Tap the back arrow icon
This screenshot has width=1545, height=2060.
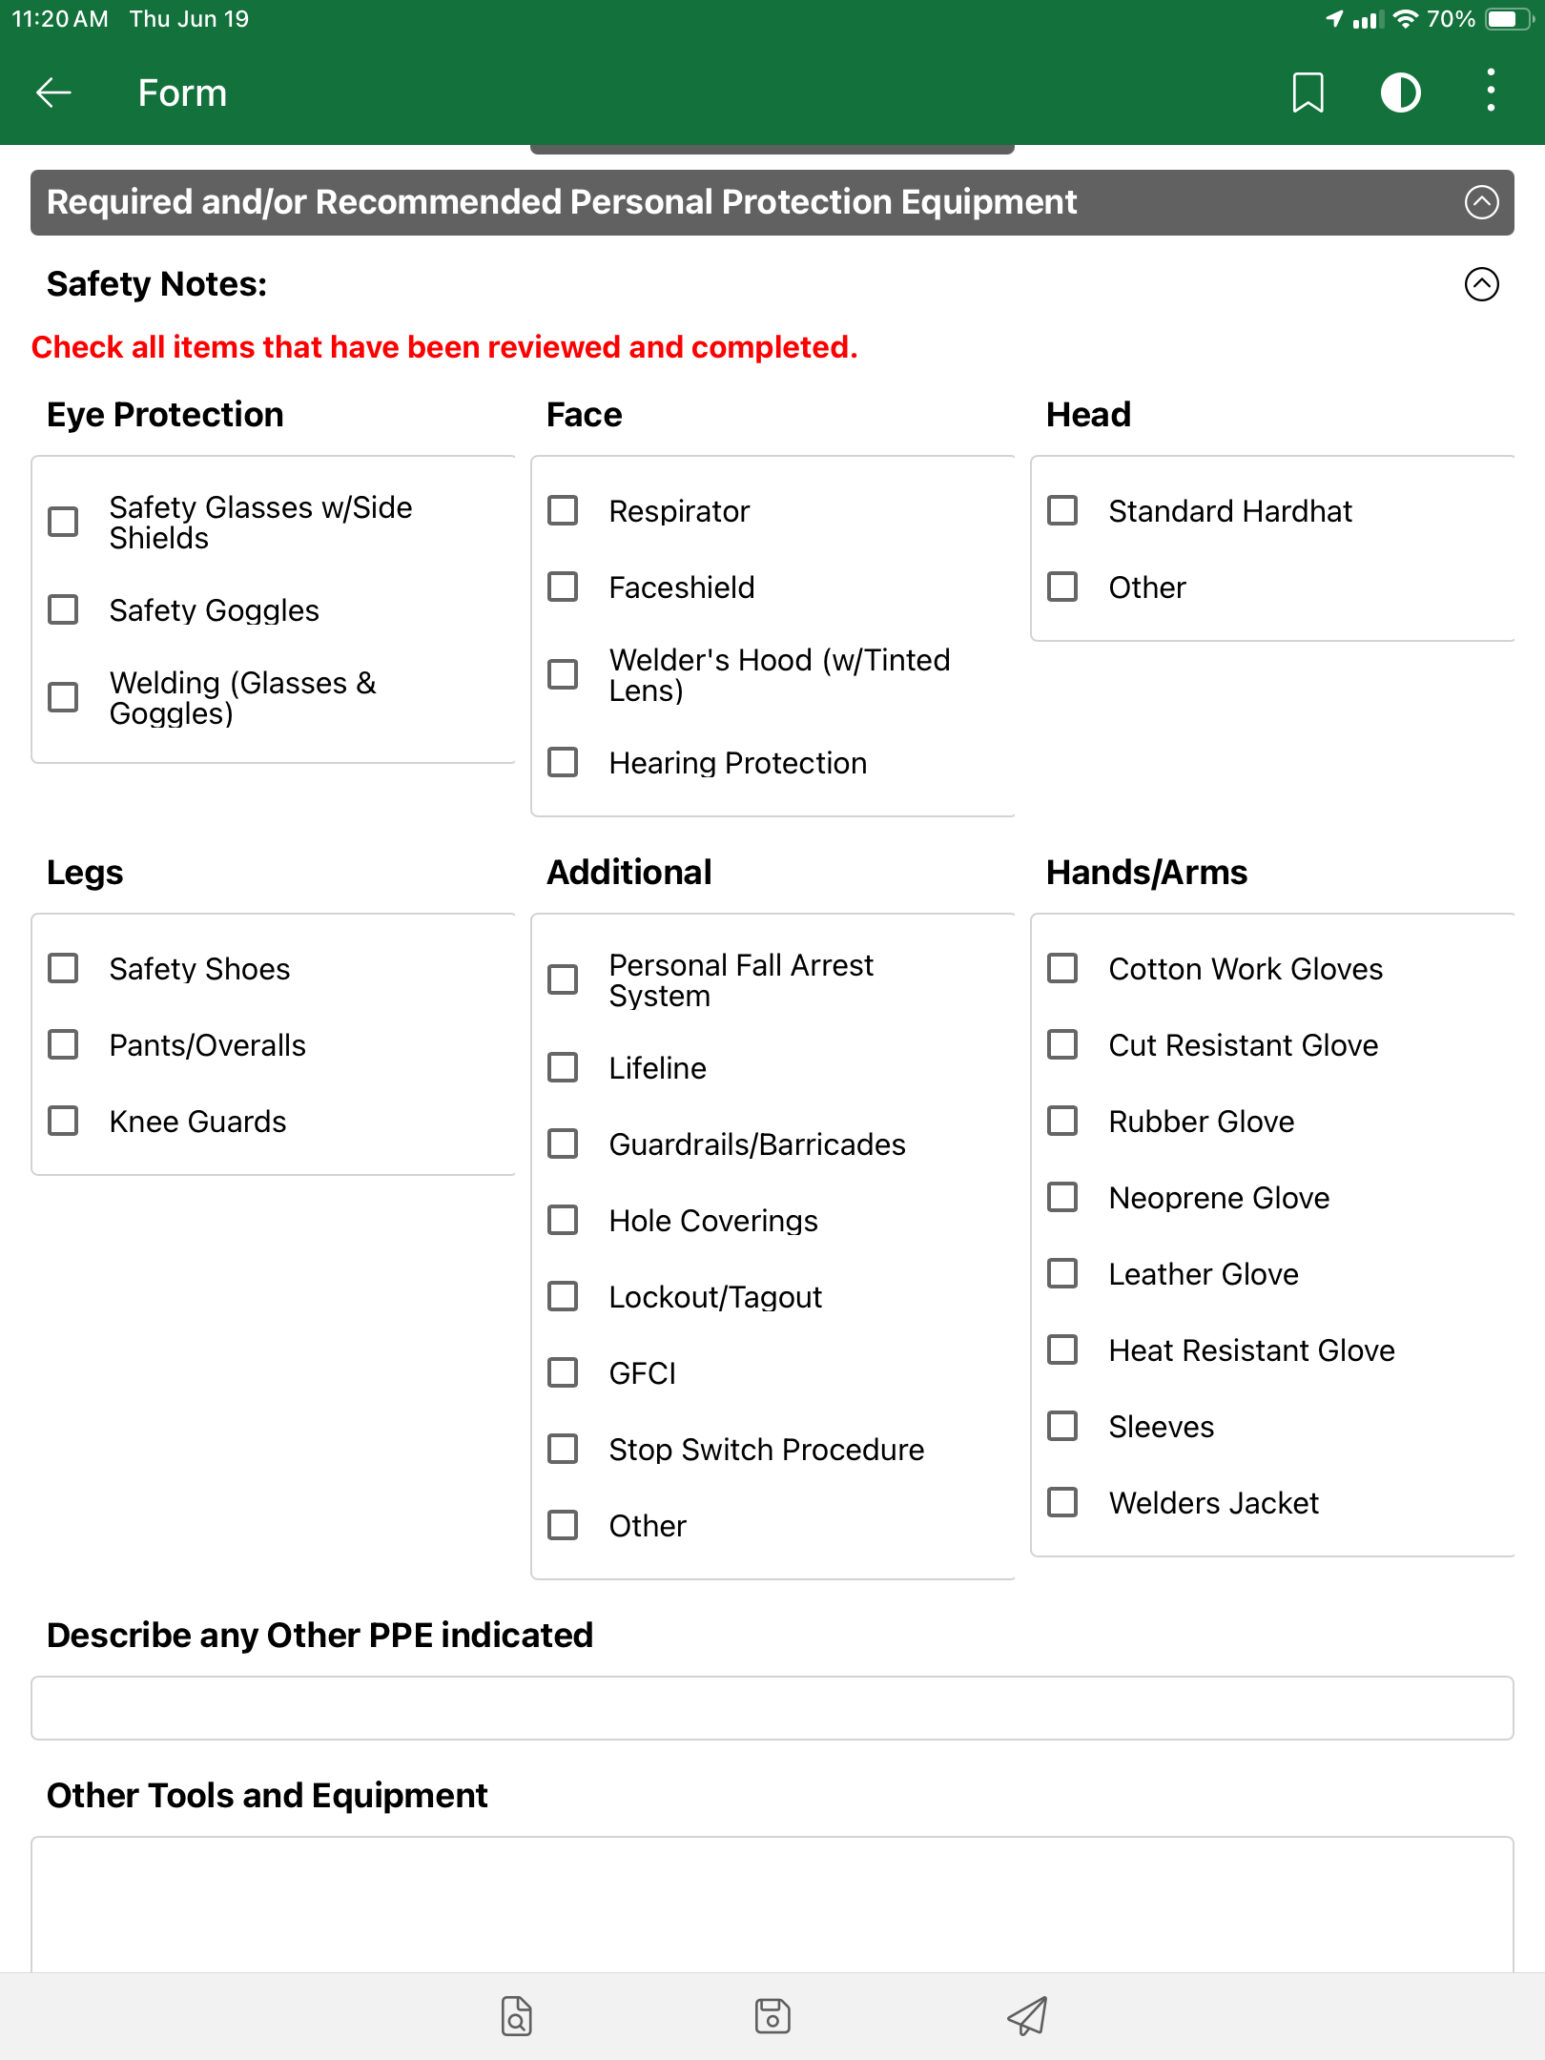[x=54, y=93]
